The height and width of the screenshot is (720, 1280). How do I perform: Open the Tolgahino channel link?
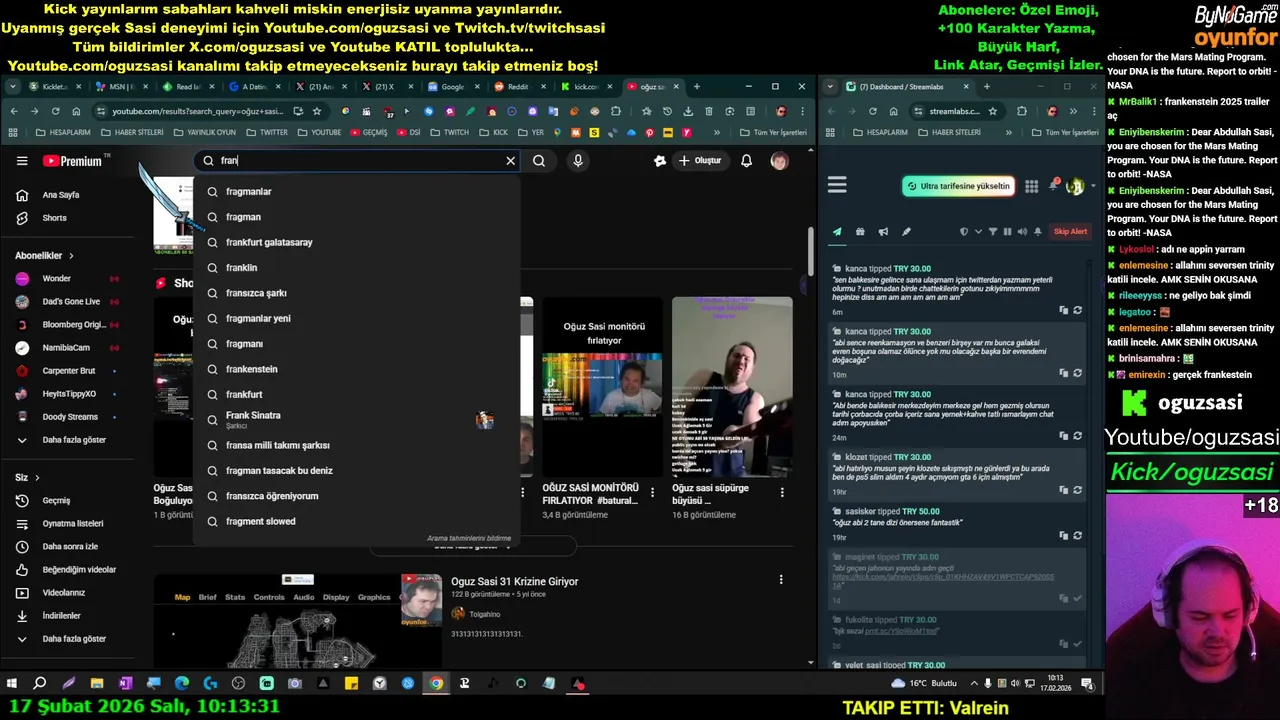click(484, 614)
